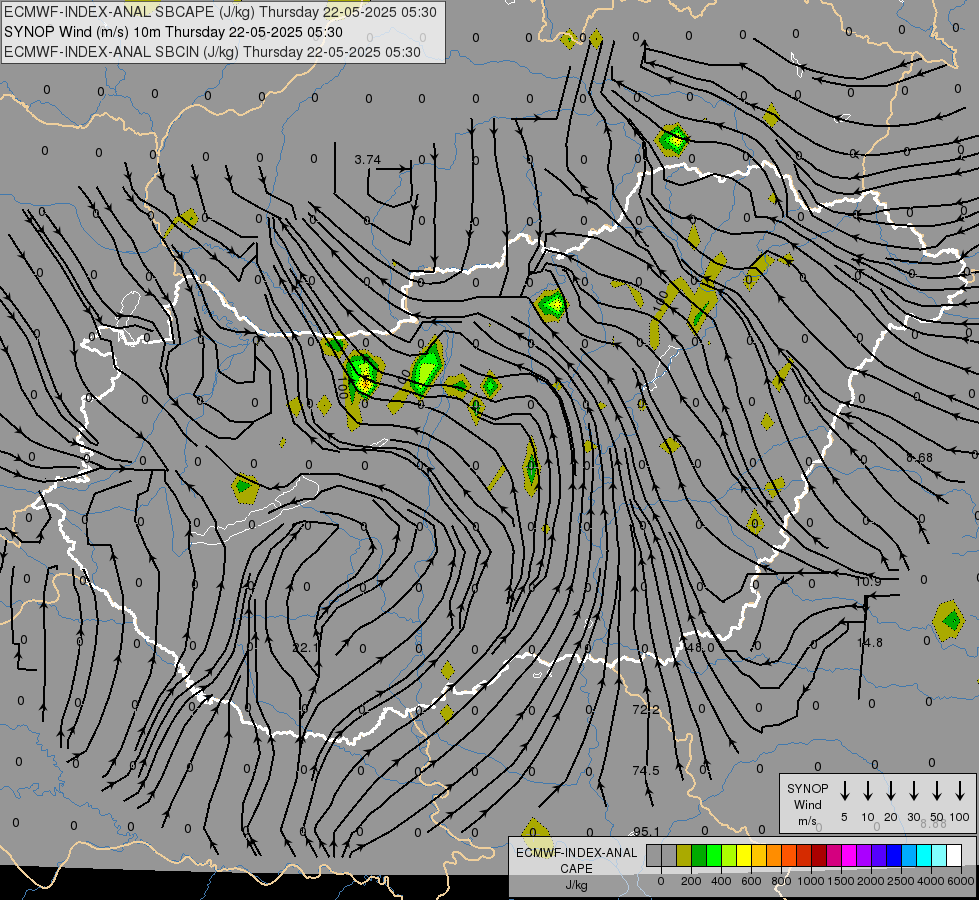Click the SYNOP Wind 10m title line

pyautogui.click(x=173, y=32)
